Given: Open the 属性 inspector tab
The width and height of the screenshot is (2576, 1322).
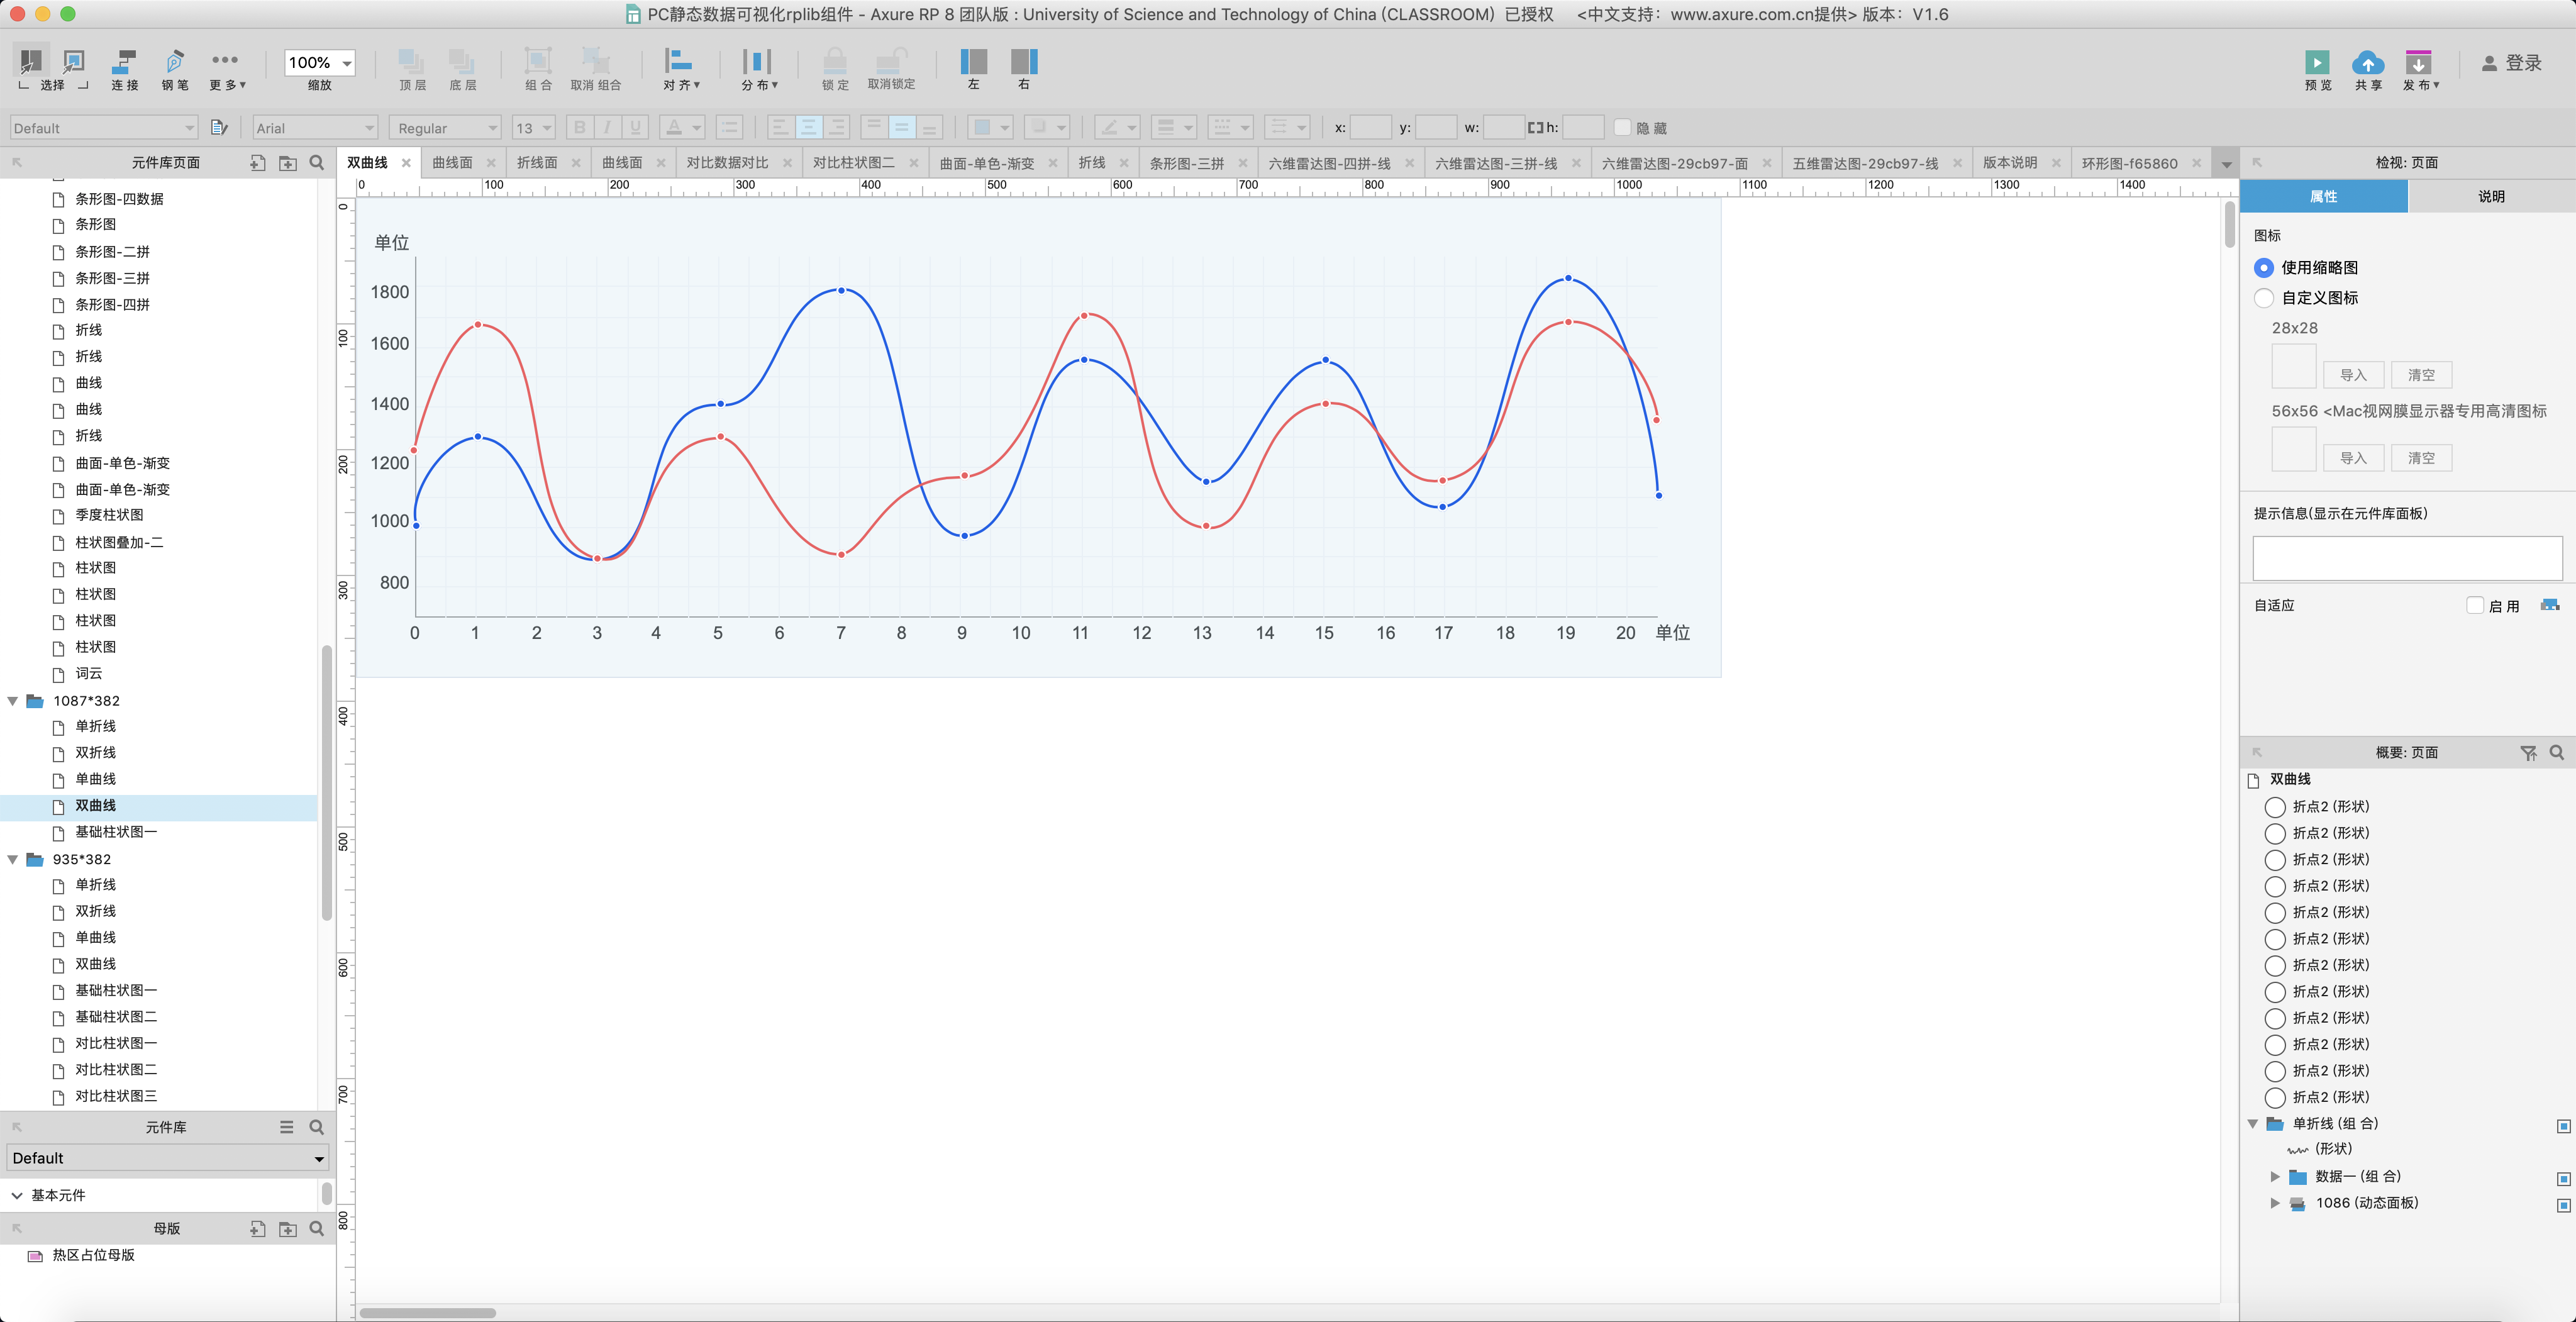Looking at the screenshot, I should [x=2323, y=197].
